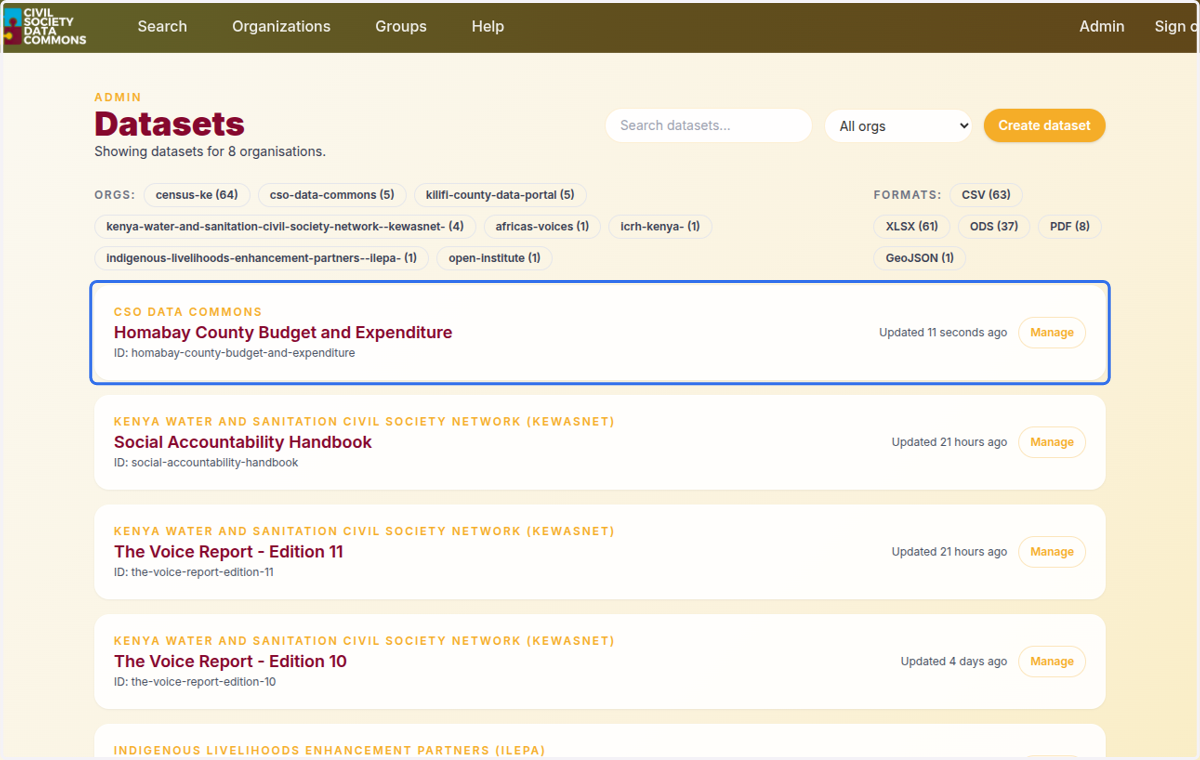Viewport: 1200px width, 760px height.
Task: Filter by africas-voices (1) chip
Action: tap(542, 227)
